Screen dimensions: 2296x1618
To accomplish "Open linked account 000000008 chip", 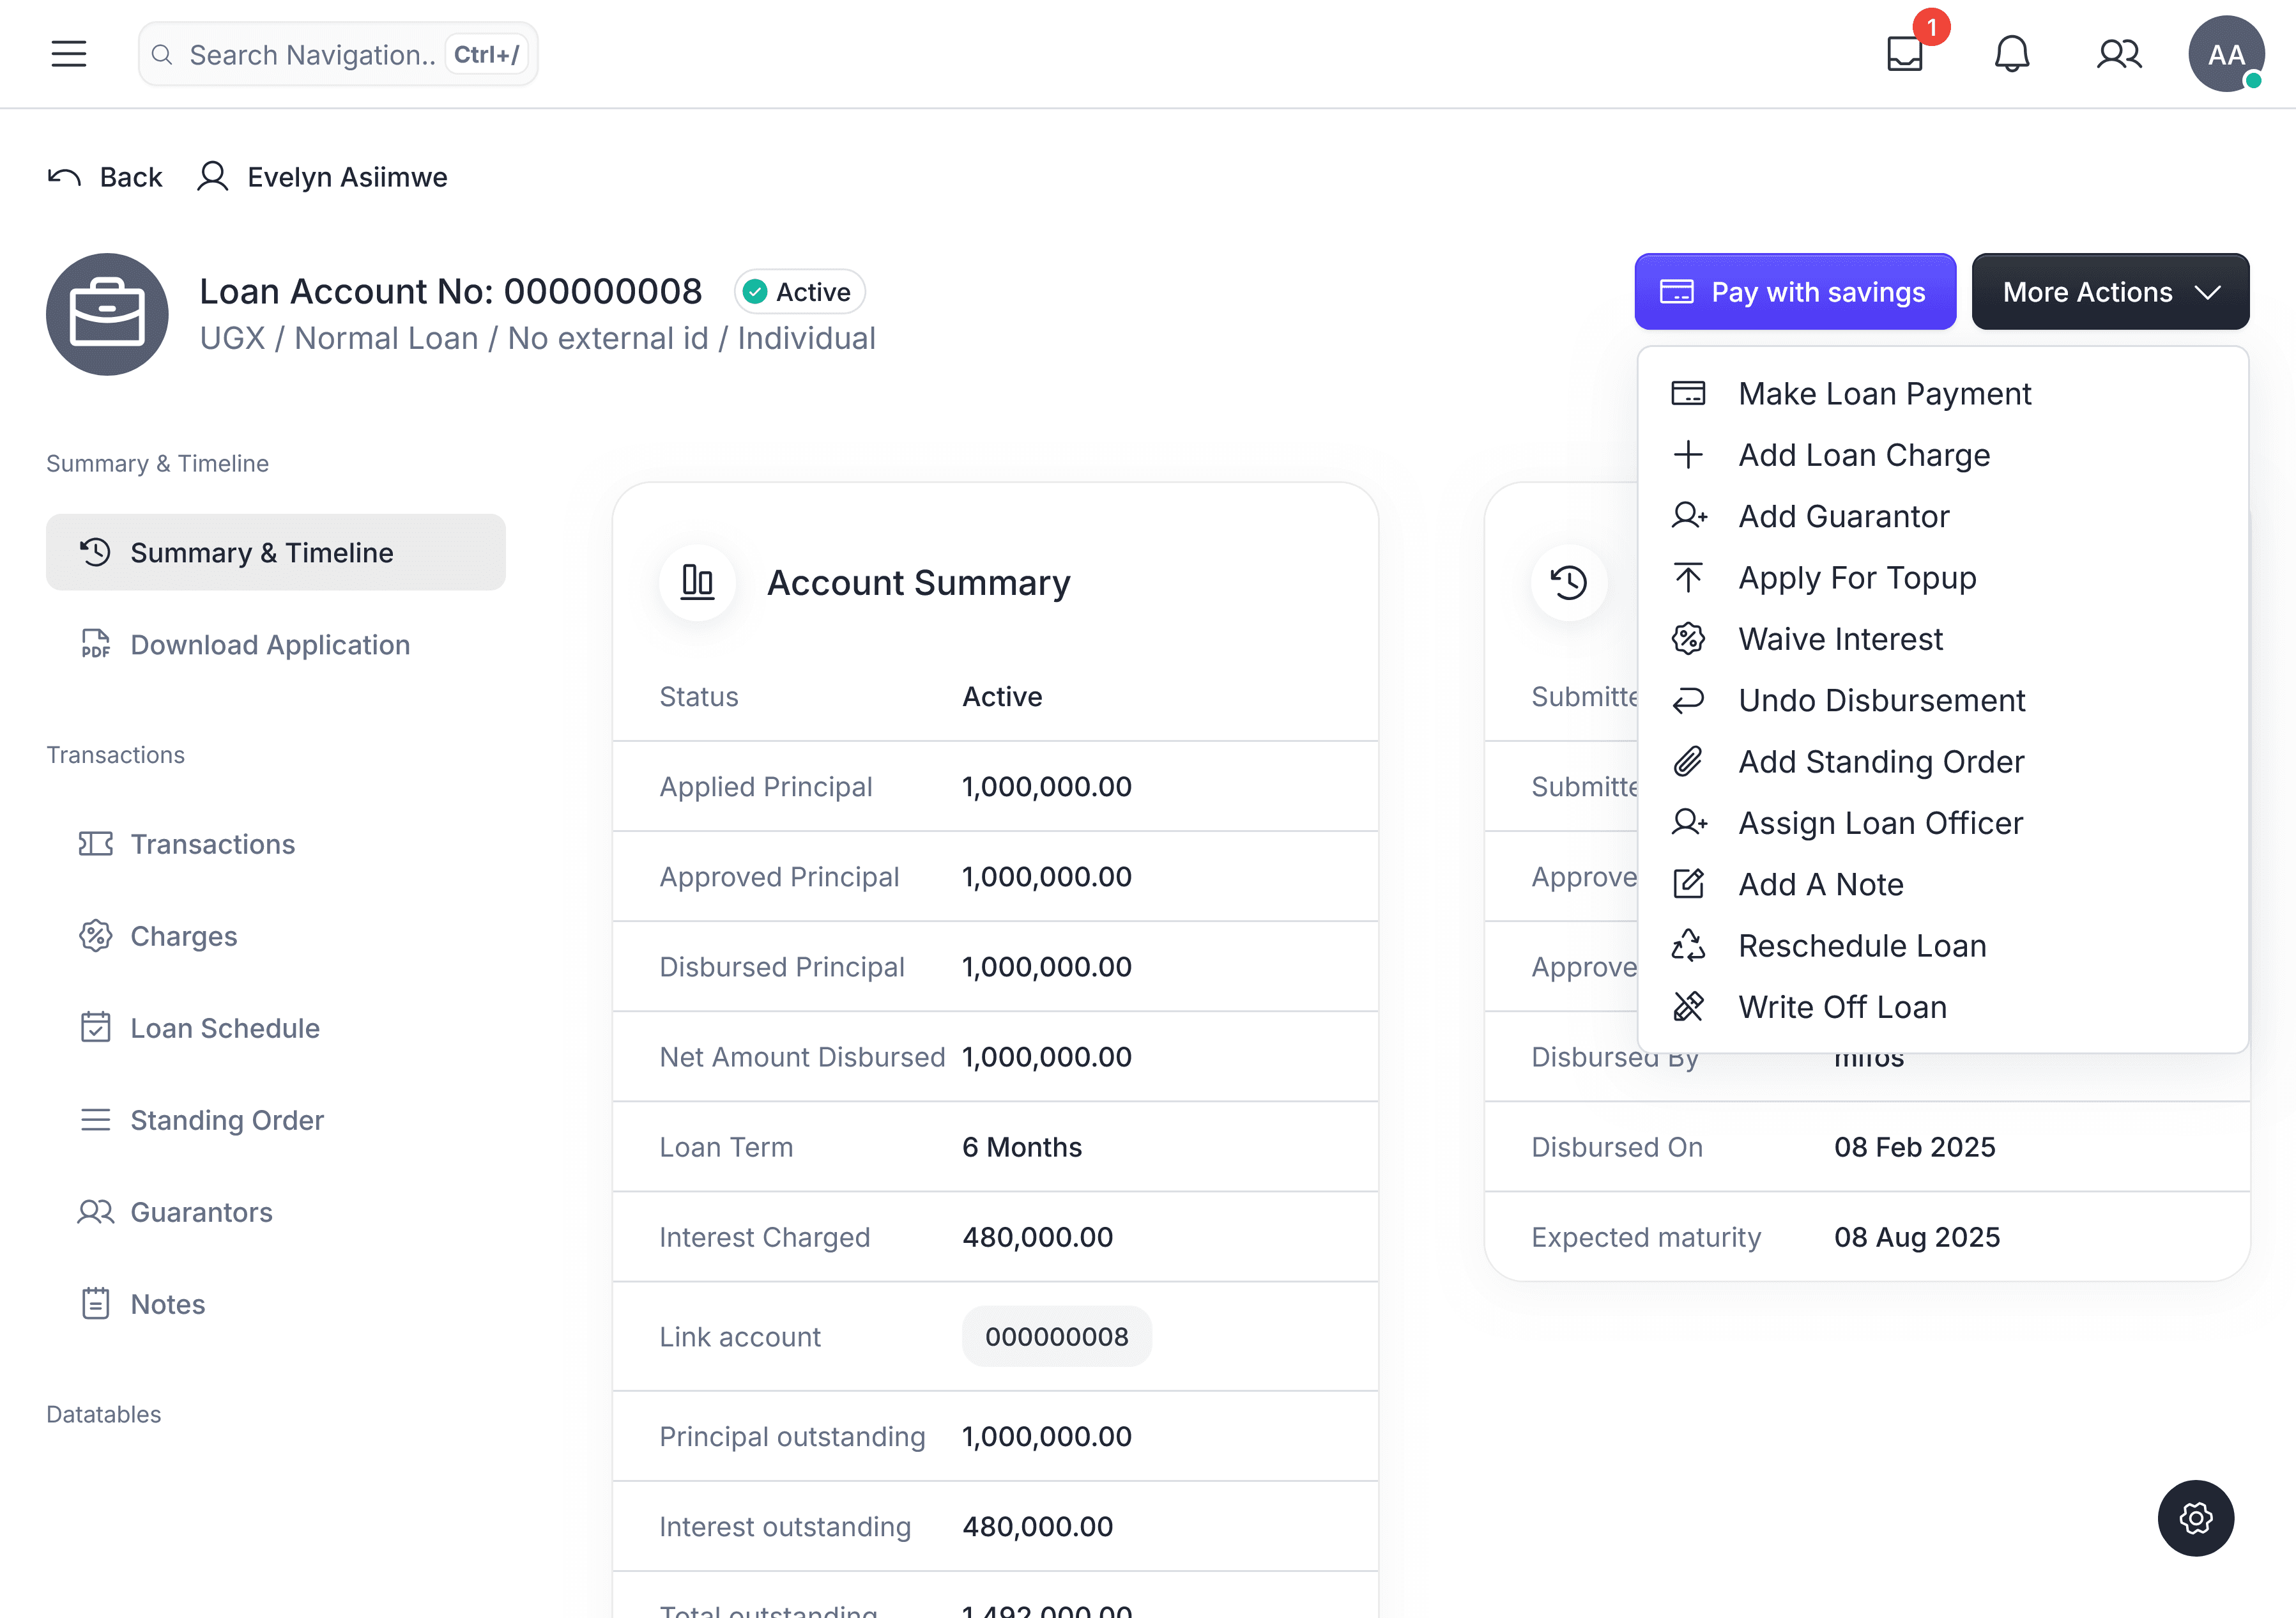I will coord(1056,1336).
